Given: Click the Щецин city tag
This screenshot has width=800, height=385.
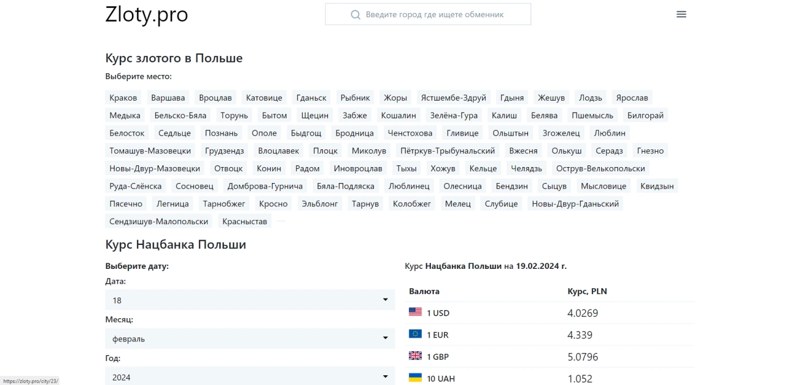Looking at the screenshot, I should (x=315, y=115).
